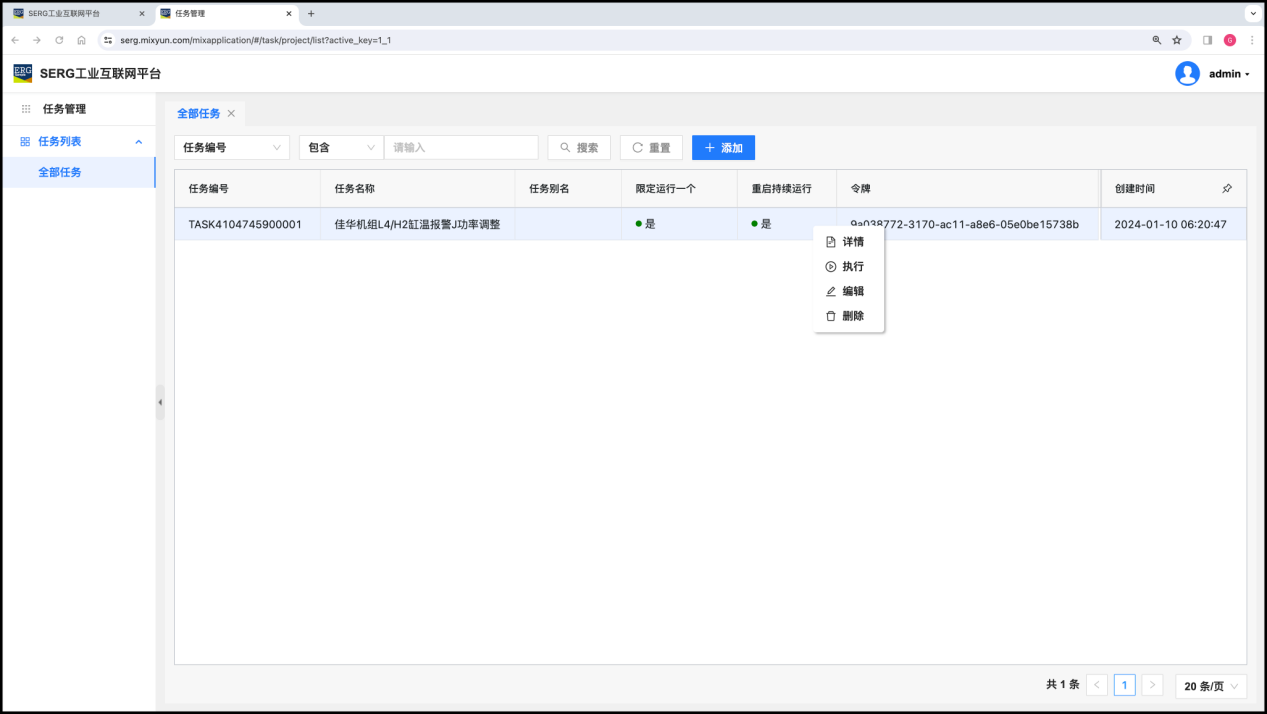
Task: Close the 全部任务 tab
Action: point(231,114)
